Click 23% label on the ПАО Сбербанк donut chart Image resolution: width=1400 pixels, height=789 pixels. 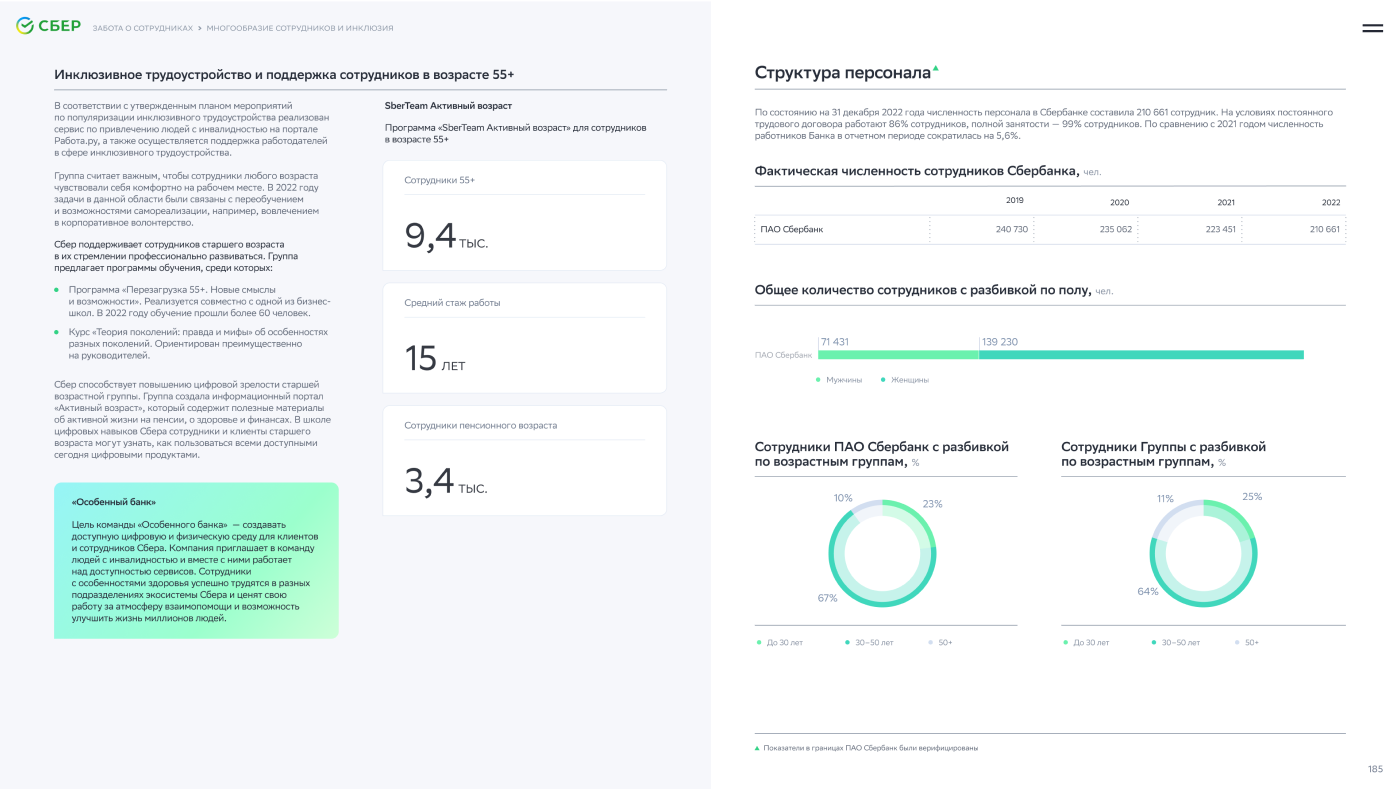point(933,504)
